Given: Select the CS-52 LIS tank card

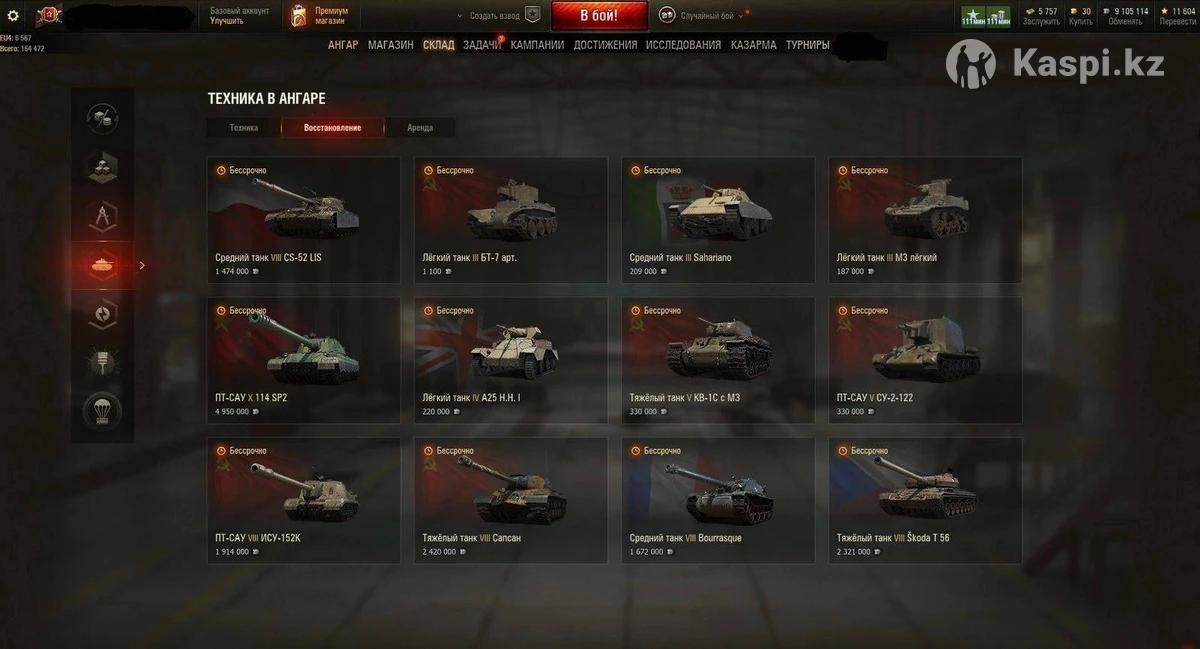Looking at the screenshot, I should click(304, 220).
